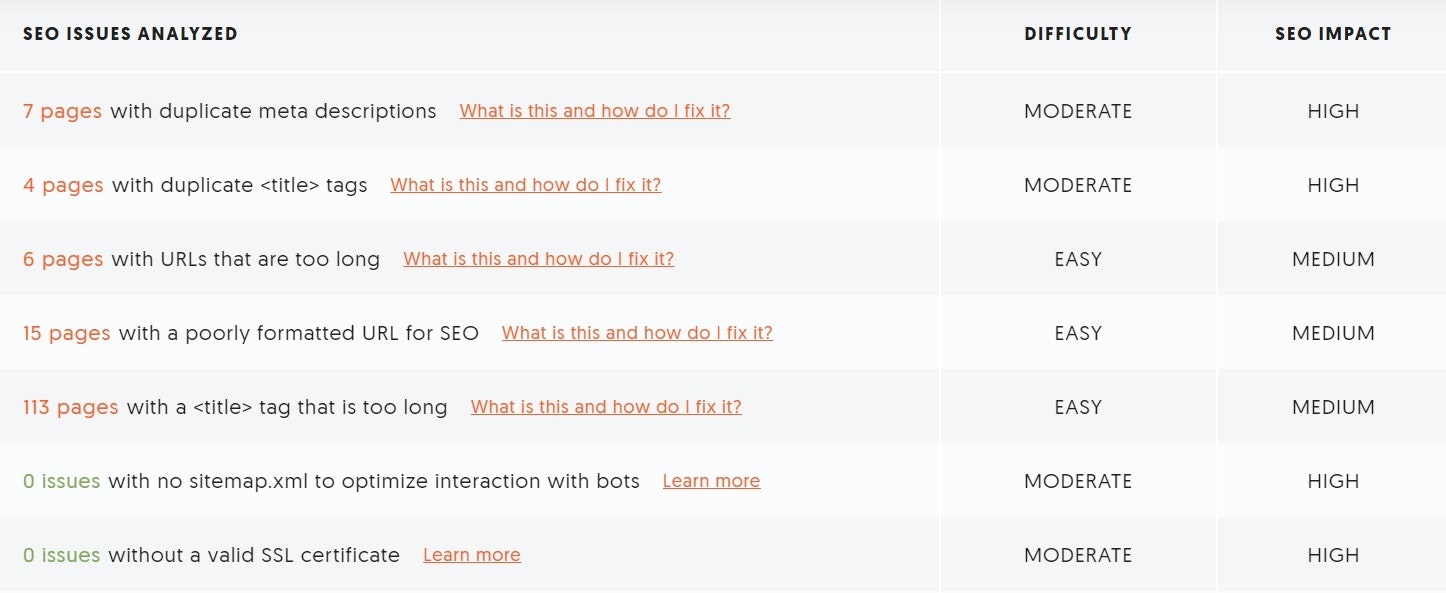Select the HIGH impact cell for SSL certificate row
This screenshot has height=593, width=1446.
point(1332,555)
